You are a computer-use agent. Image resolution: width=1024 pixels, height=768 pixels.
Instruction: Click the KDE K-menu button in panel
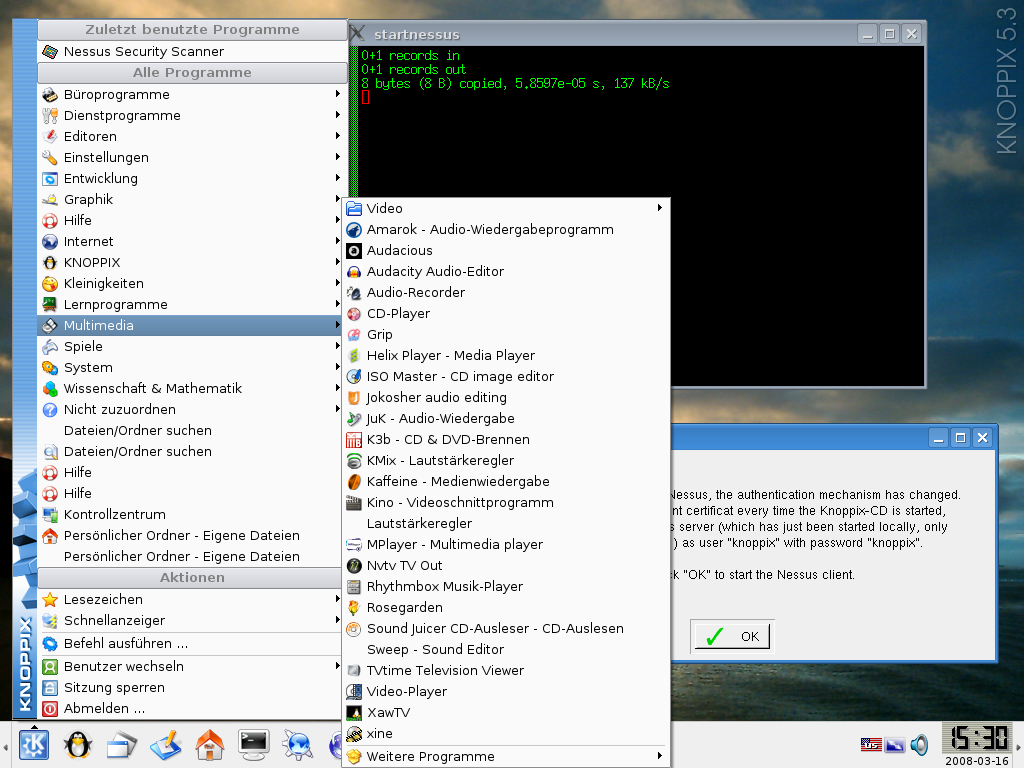(34, 744)
